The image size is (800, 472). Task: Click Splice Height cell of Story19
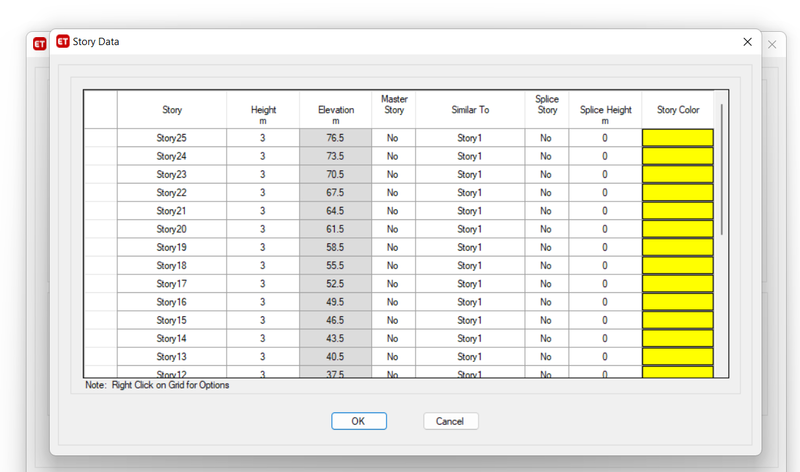(x=605, y=247)
